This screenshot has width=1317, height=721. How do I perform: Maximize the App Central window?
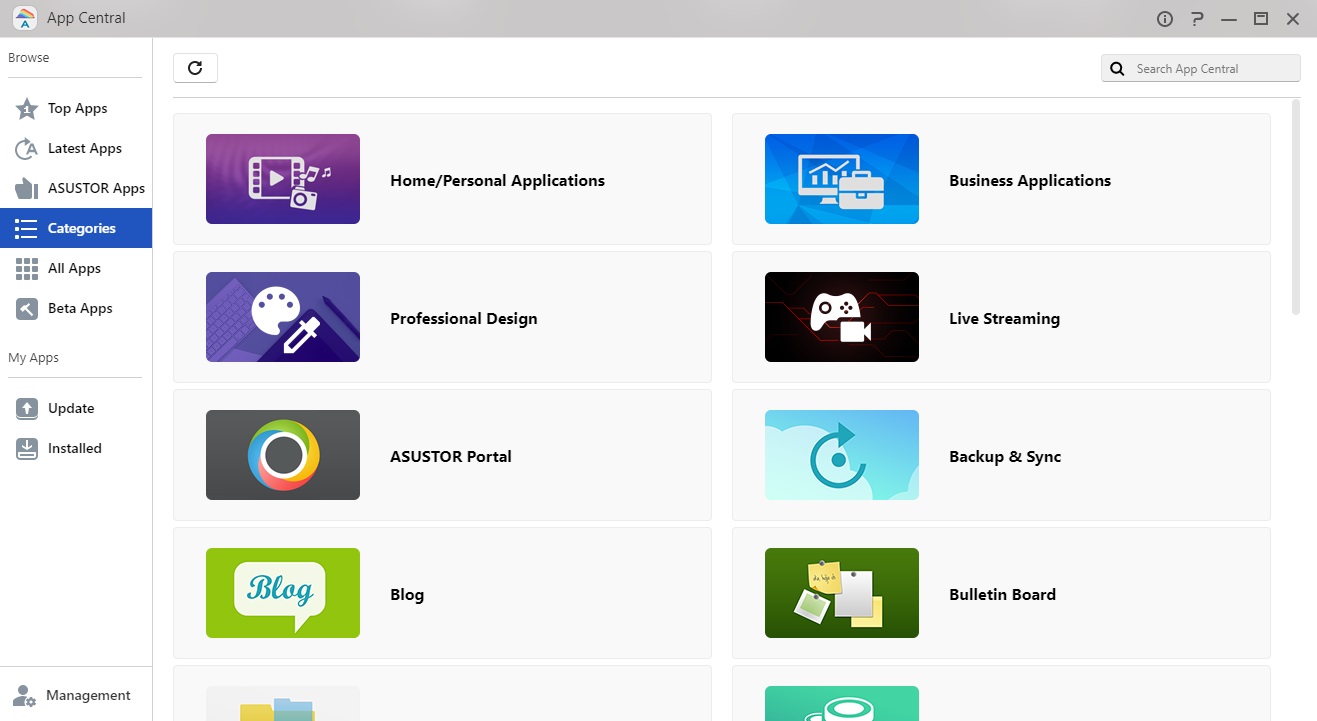pos(1261,19)
